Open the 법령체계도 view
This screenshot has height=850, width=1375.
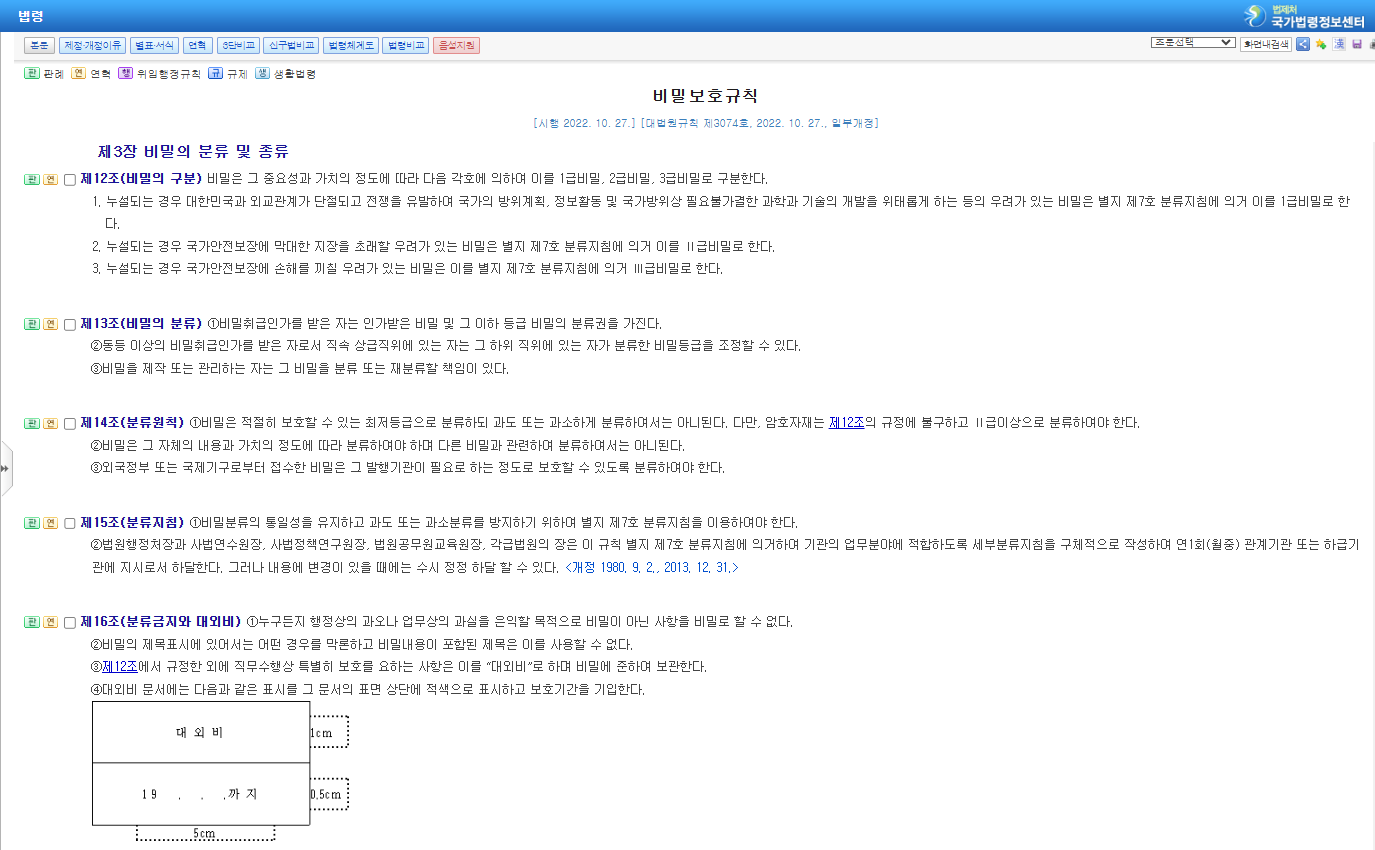point(350,45)
